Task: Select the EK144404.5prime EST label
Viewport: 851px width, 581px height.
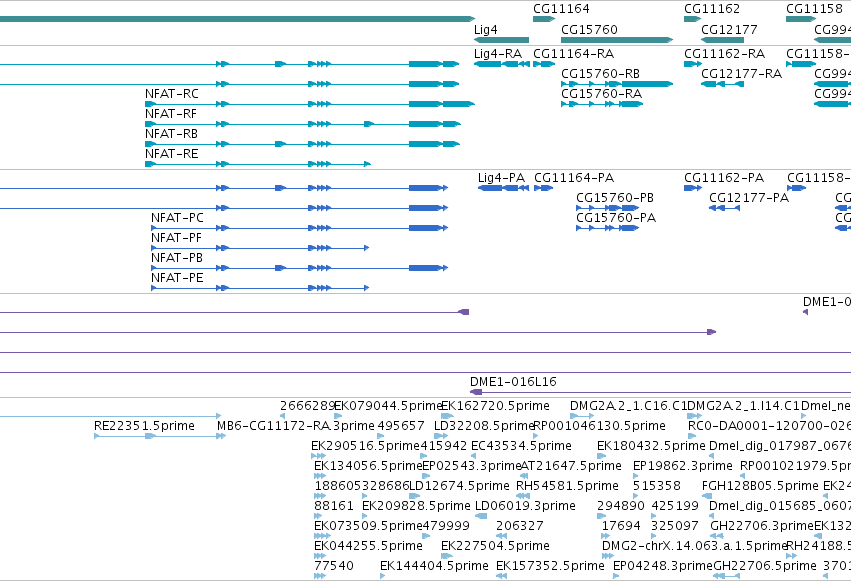Action: 434,566
